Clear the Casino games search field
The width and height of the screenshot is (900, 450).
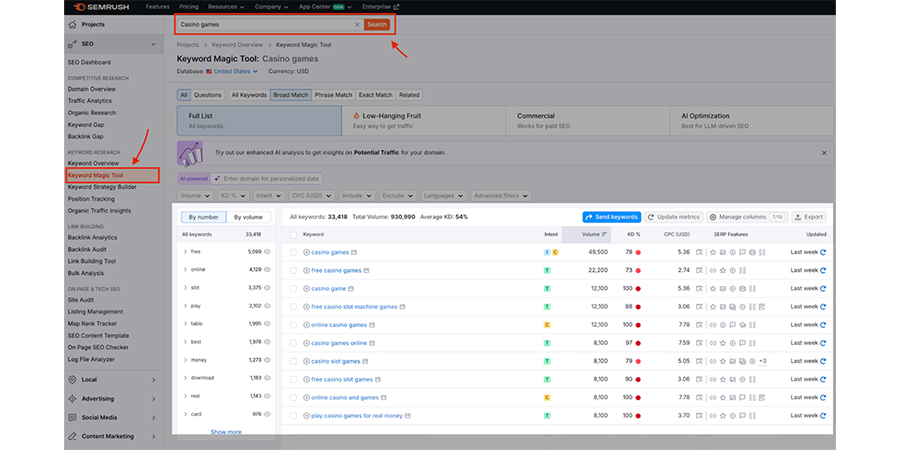point(356,25)
